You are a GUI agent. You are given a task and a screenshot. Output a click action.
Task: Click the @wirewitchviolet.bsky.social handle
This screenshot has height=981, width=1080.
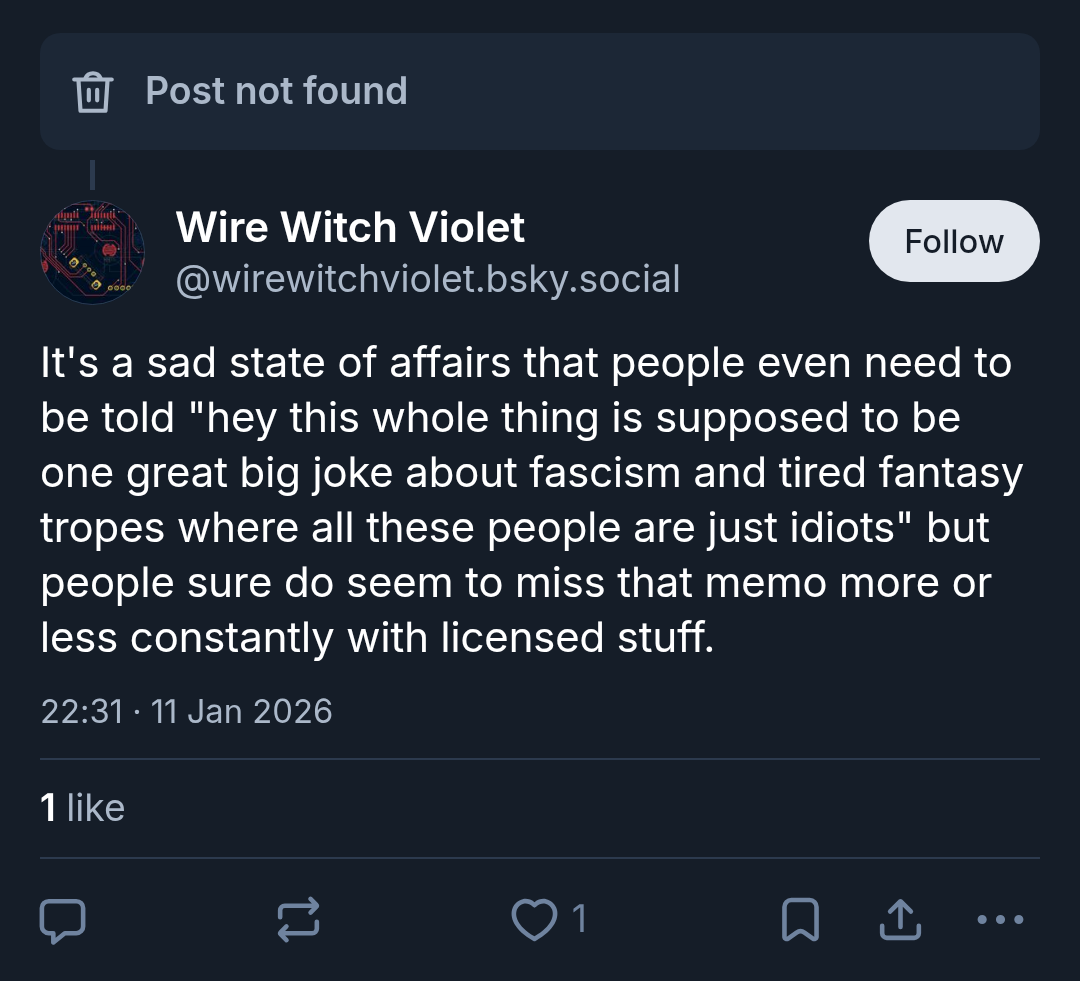[428, 279]
